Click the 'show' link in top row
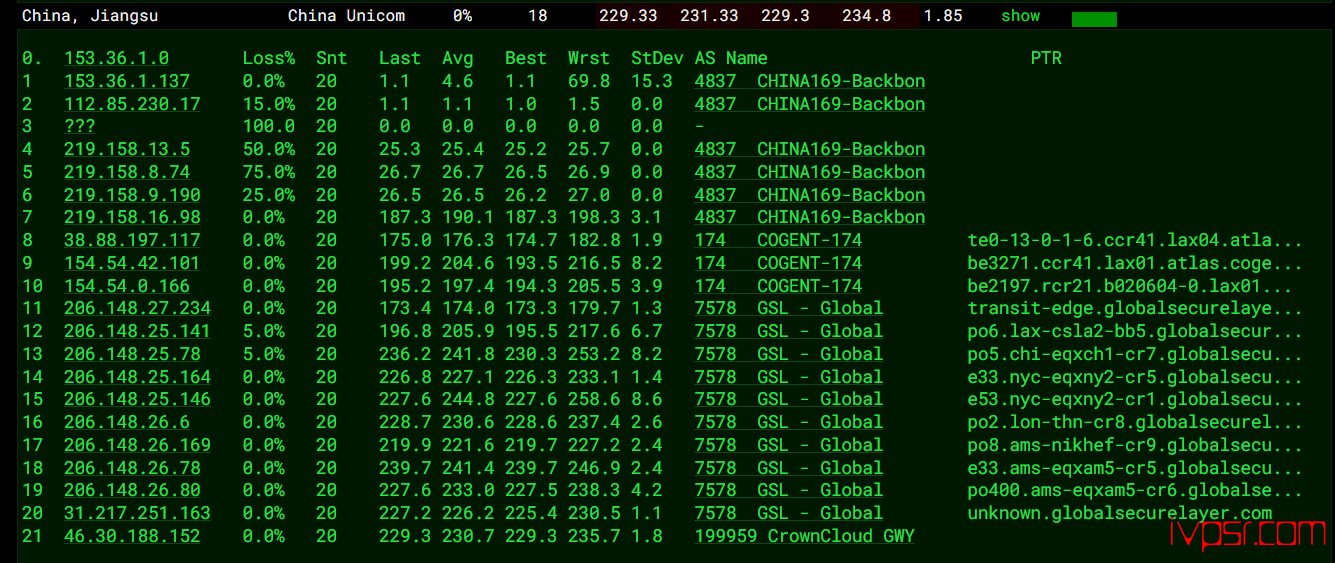The image size is (1335, 563). pos(1020,16)
